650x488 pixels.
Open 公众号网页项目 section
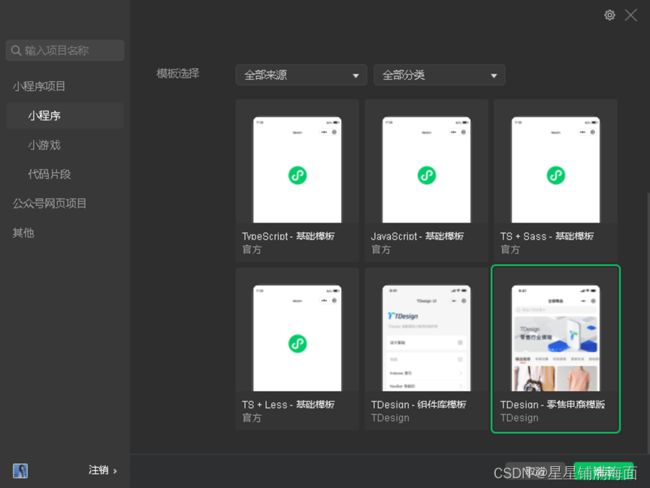point(49,203)
